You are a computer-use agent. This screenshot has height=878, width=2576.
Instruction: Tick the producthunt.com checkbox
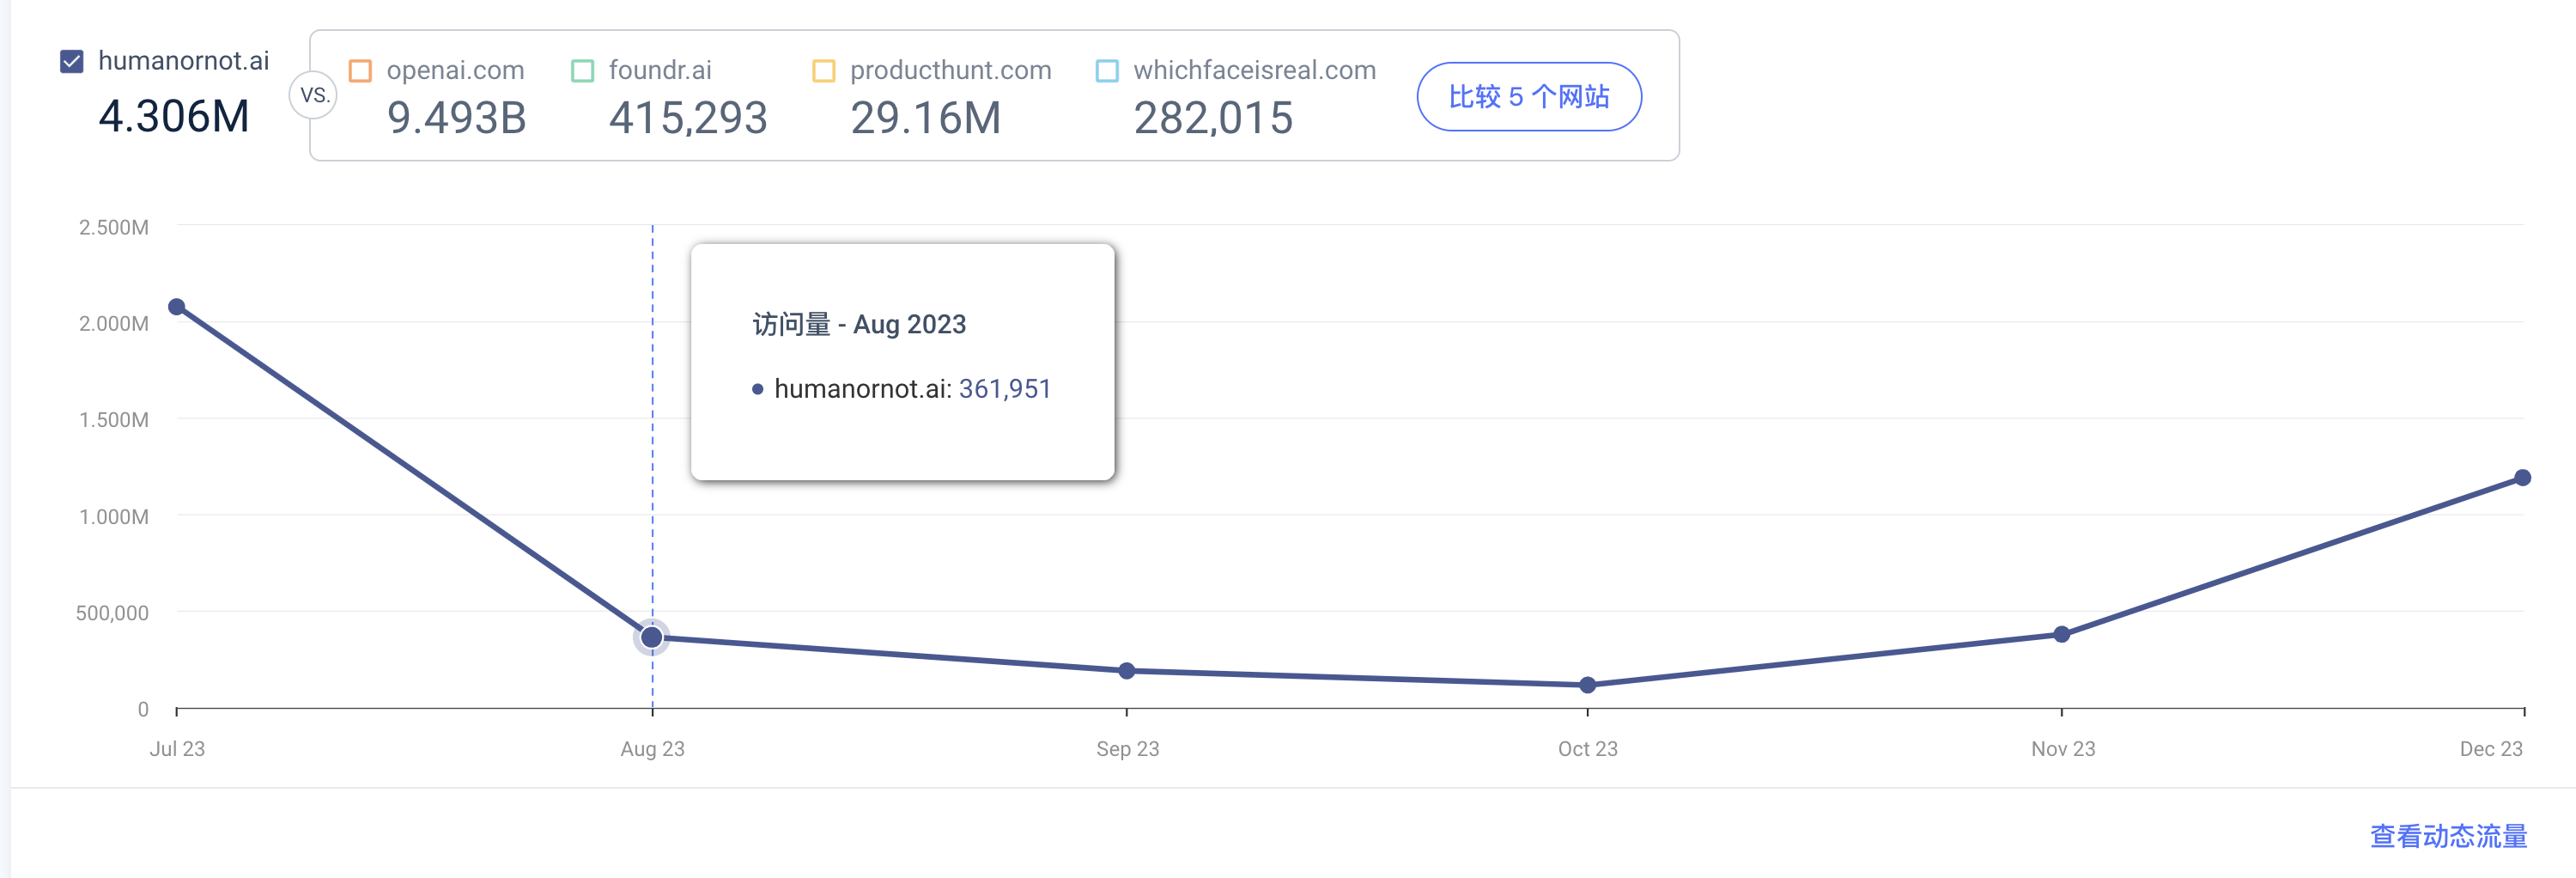coord(824,71)
